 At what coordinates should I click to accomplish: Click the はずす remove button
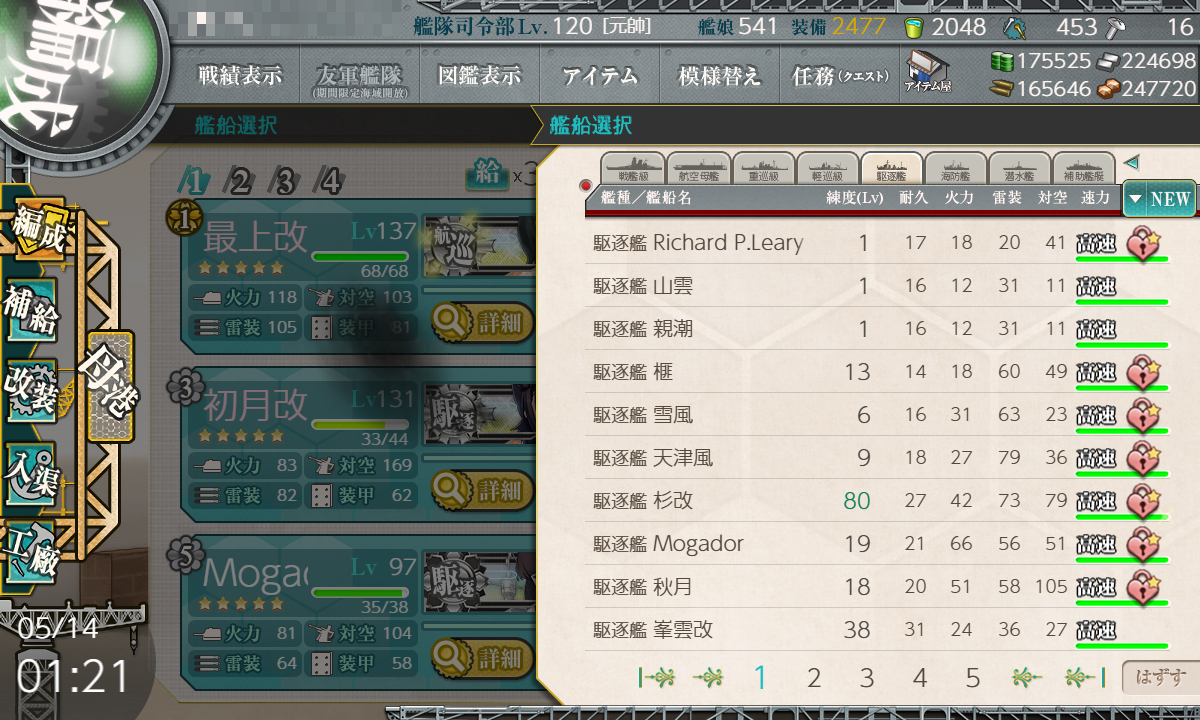(x=1159, y=678)
